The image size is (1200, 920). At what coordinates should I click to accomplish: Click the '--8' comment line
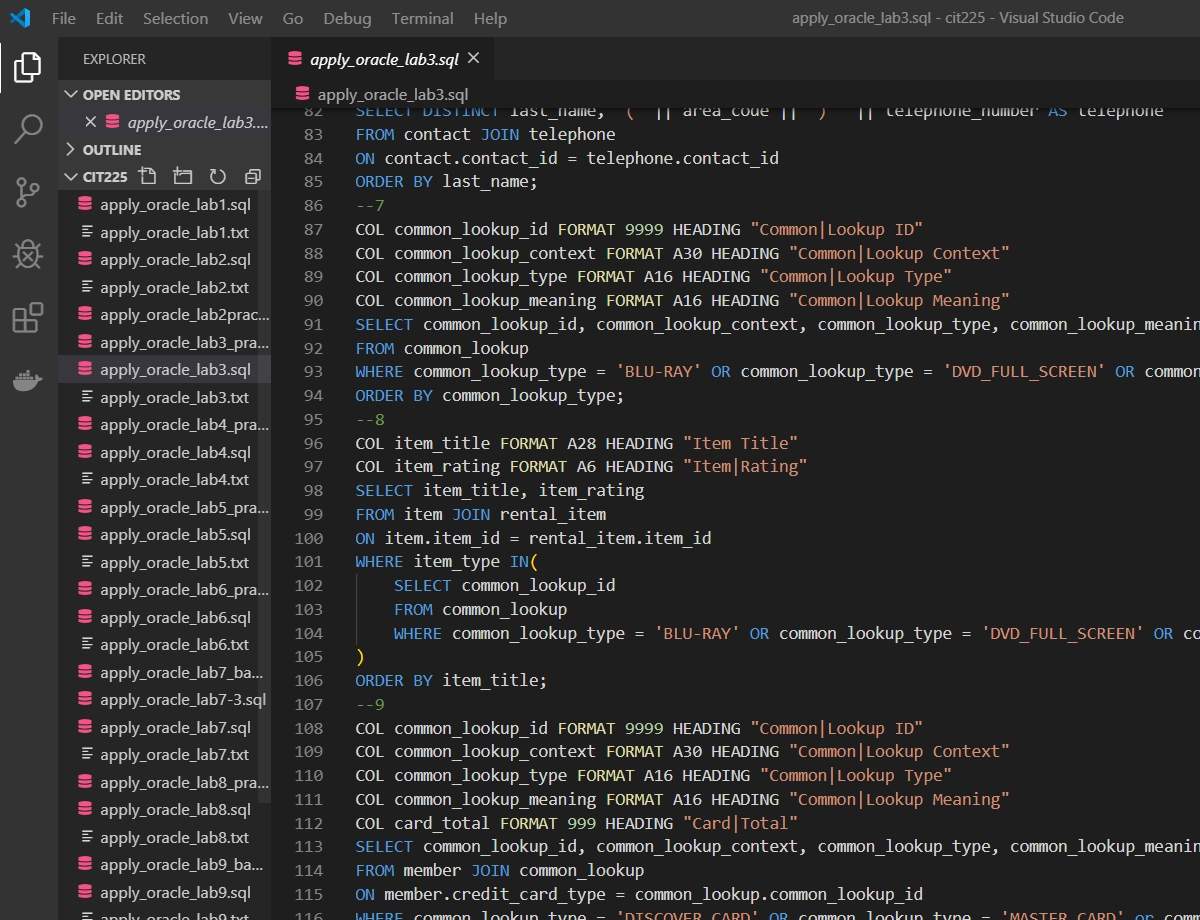370,419
